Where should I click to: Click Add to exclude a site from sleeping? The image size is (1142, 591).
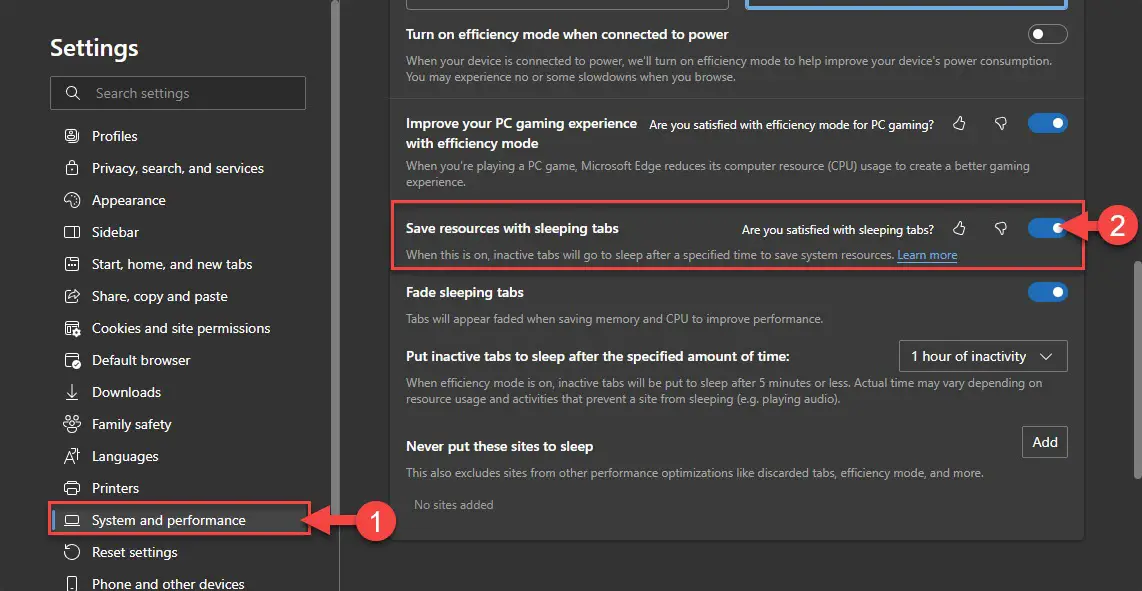point(1044,442)
